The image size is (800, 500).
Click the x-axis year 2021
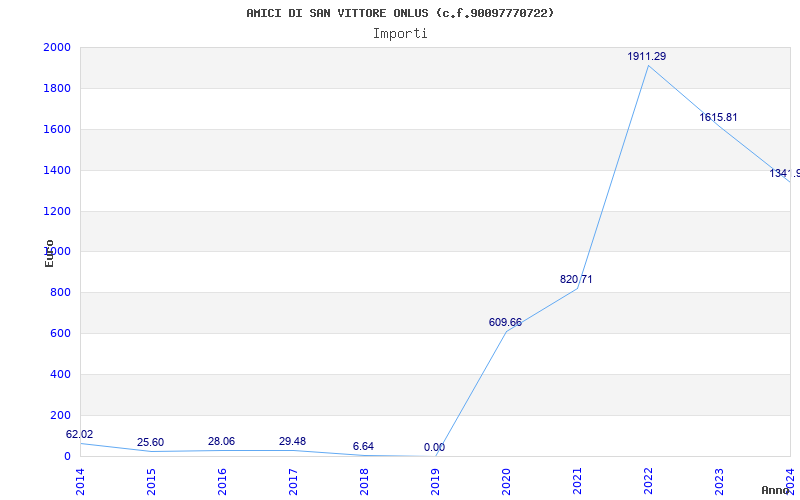click(577, 482)
